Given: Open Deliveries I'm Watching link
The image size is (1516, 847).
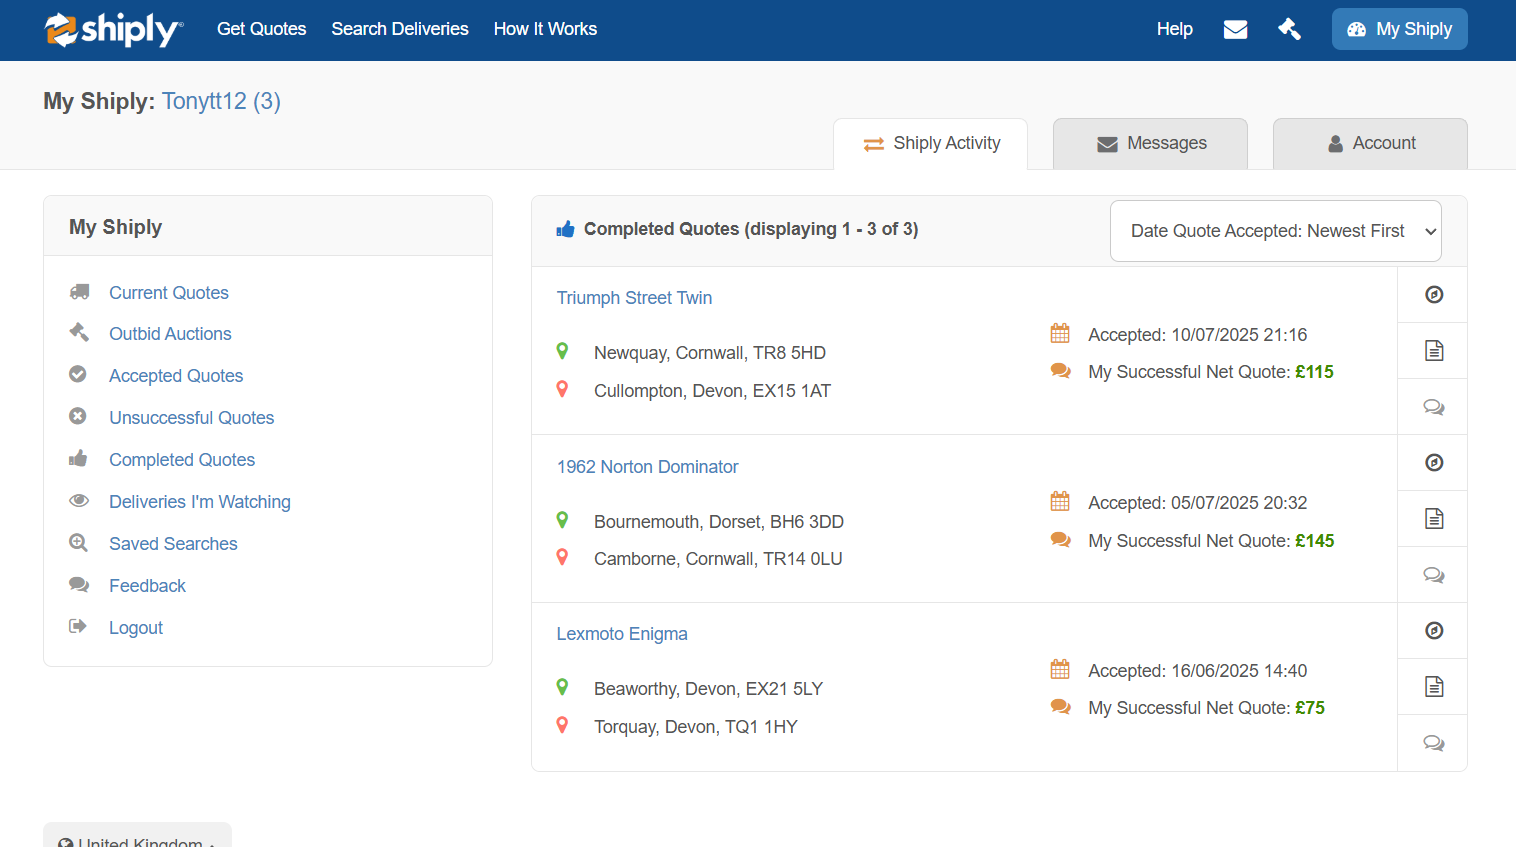Looking at the screenshot, I should 200,502.
